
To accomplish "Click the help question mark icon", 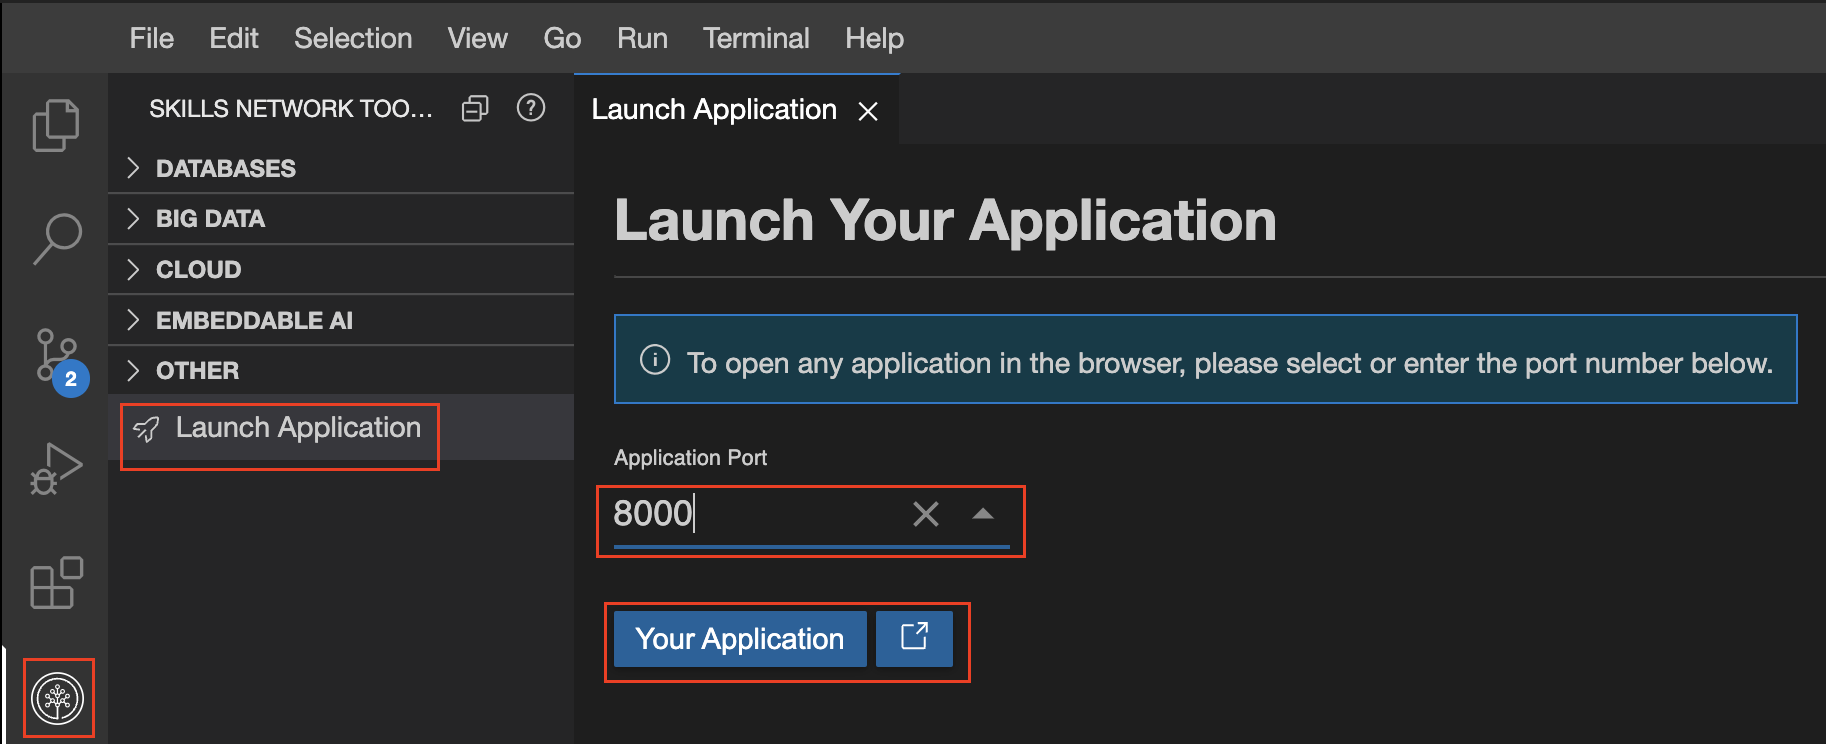I will pyautogui.click(x=531, y=107).
